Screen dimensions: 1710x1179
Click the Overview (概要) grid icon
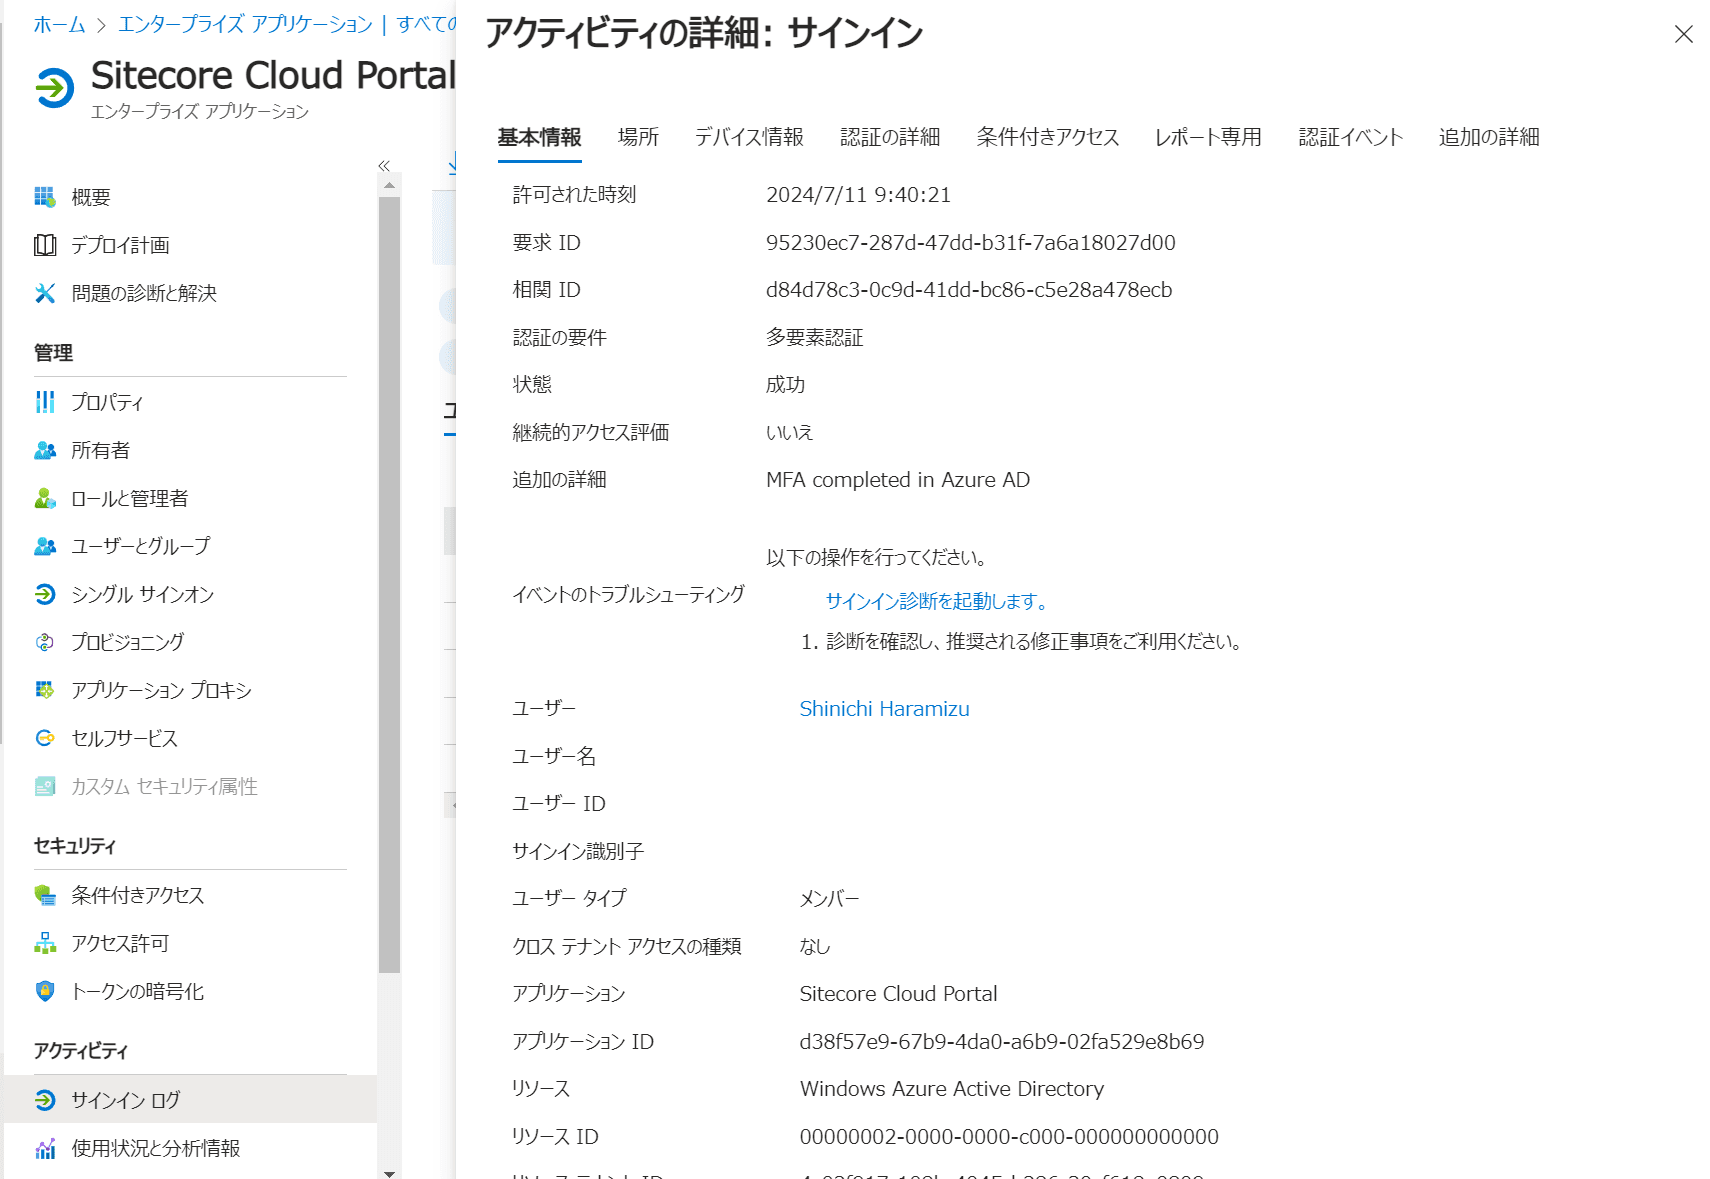[45, 197]
